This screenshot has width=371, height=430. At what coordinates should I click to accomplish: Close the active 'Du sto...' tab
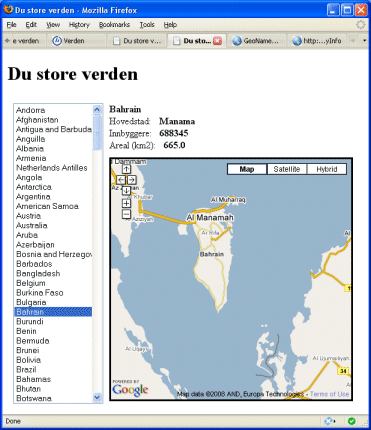[x=217, y=41]
